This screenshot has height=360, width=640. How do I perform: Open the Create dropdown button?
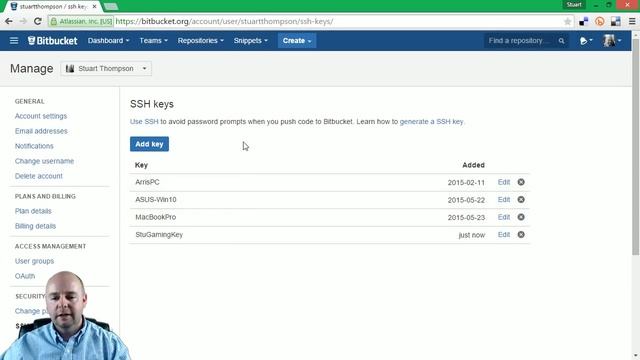pyautogui.click(x=297, y=41)
